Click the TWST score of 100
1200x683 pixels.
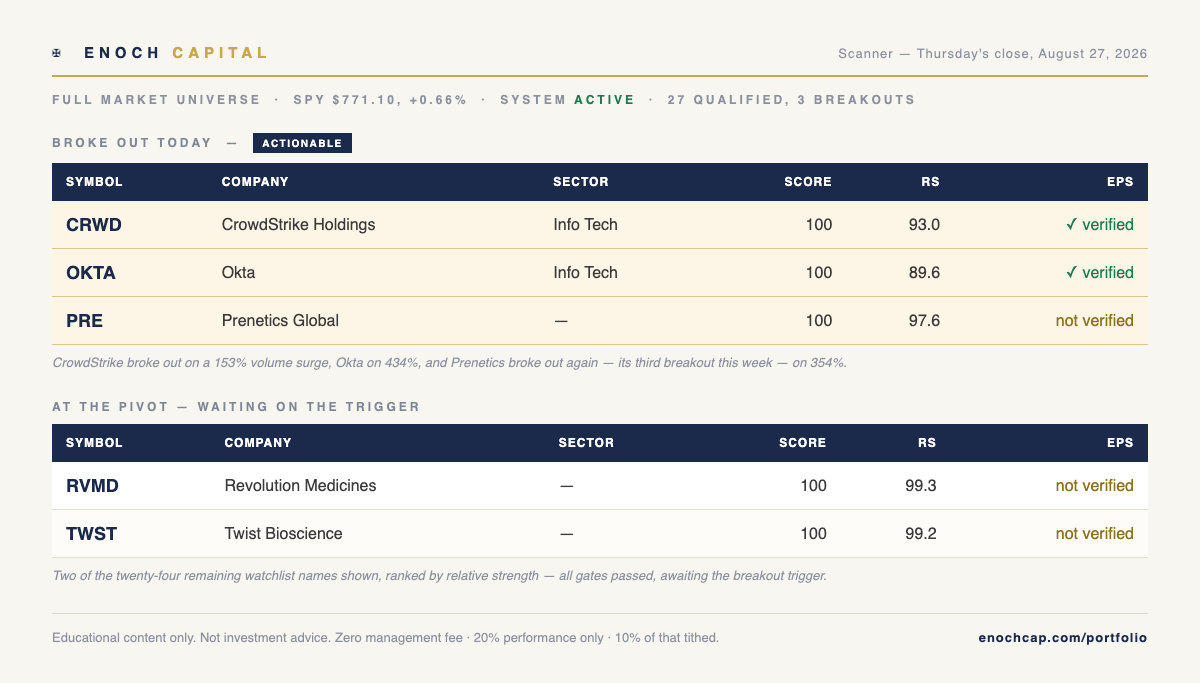point(813,534)
